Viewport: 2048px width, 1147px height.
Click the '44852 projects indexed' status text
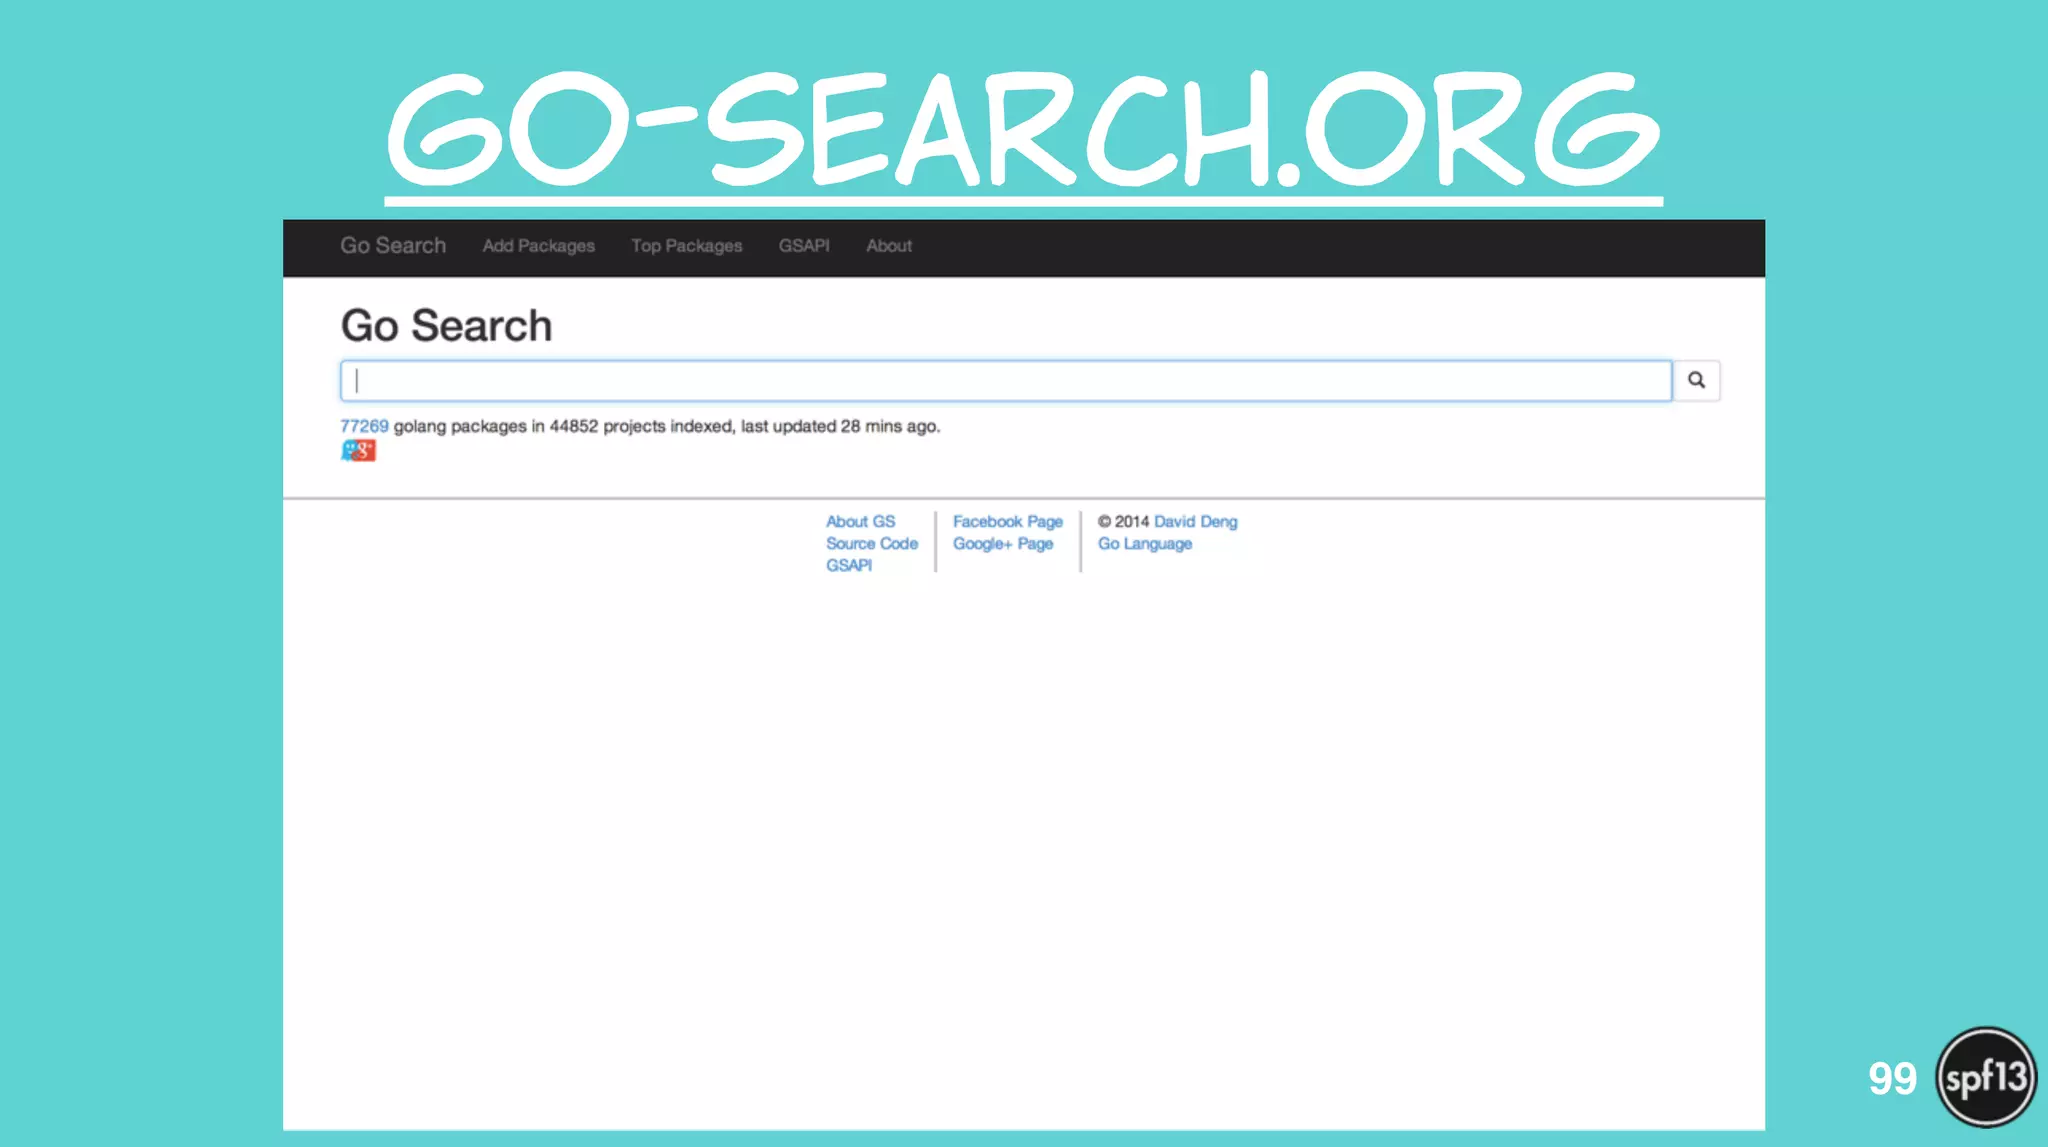coord(641,426)
